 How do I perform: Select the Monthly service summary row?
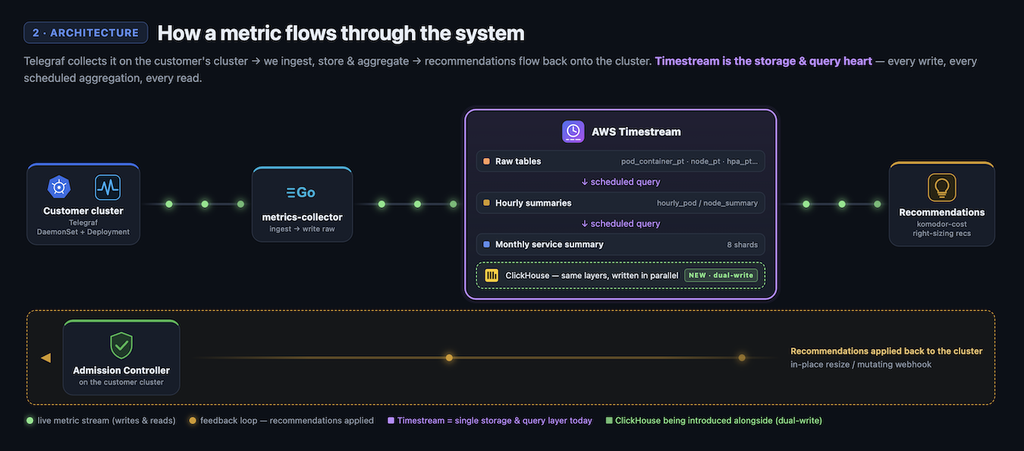(620, 245)
